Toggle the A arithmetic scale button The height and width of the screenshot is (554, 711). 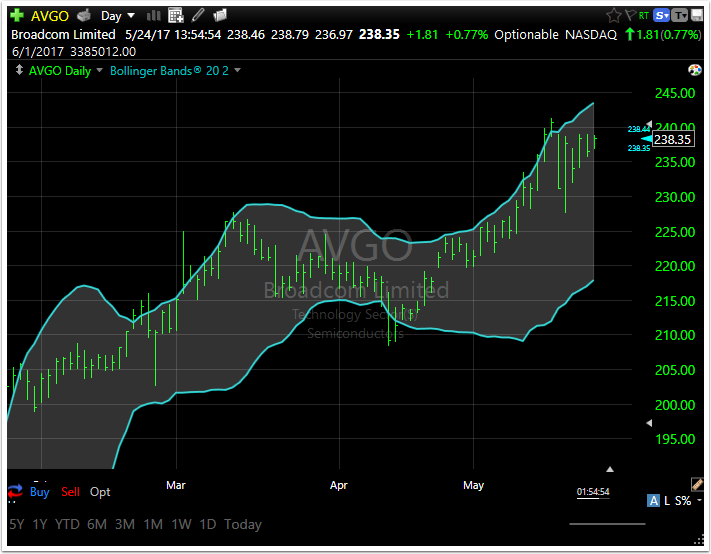653,501
